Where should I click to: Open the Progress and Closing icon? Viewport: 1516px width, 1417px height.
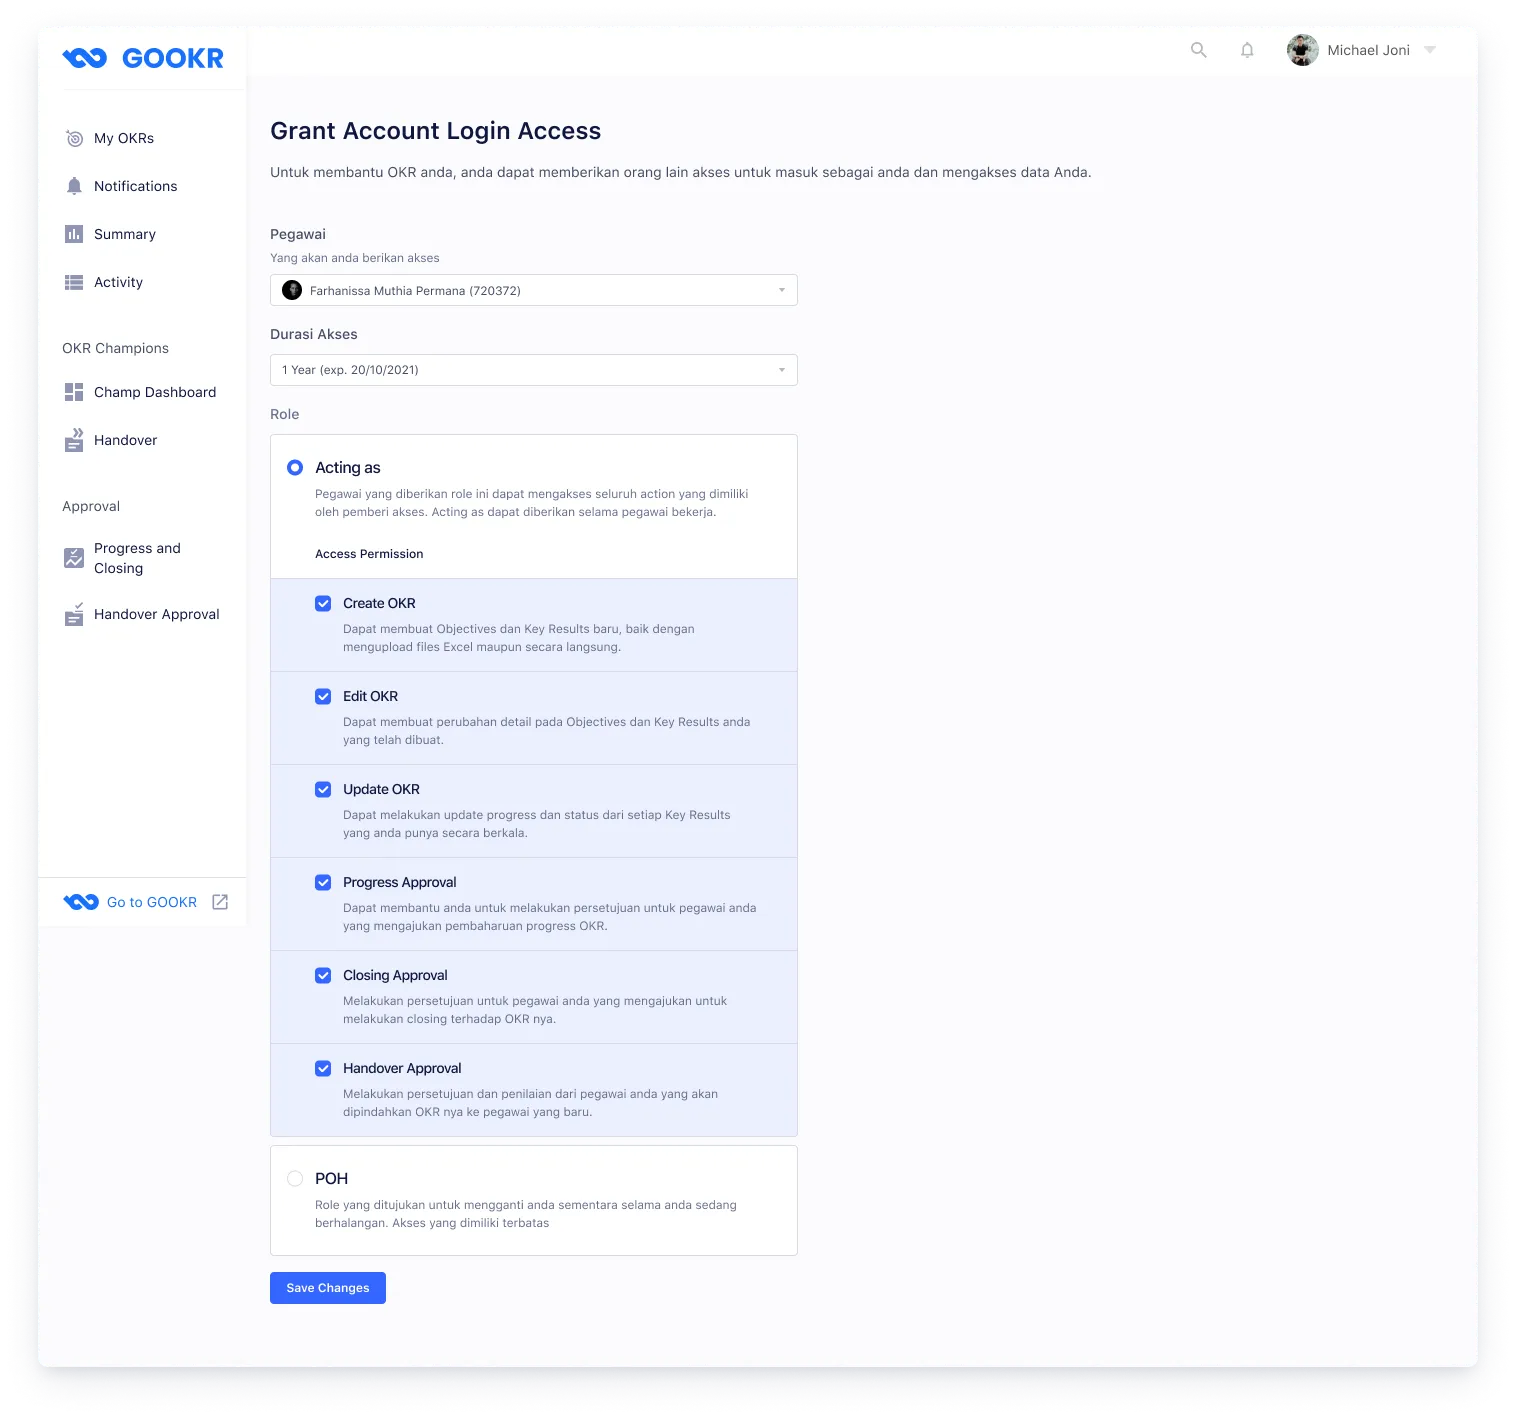[x=74, y=557]
